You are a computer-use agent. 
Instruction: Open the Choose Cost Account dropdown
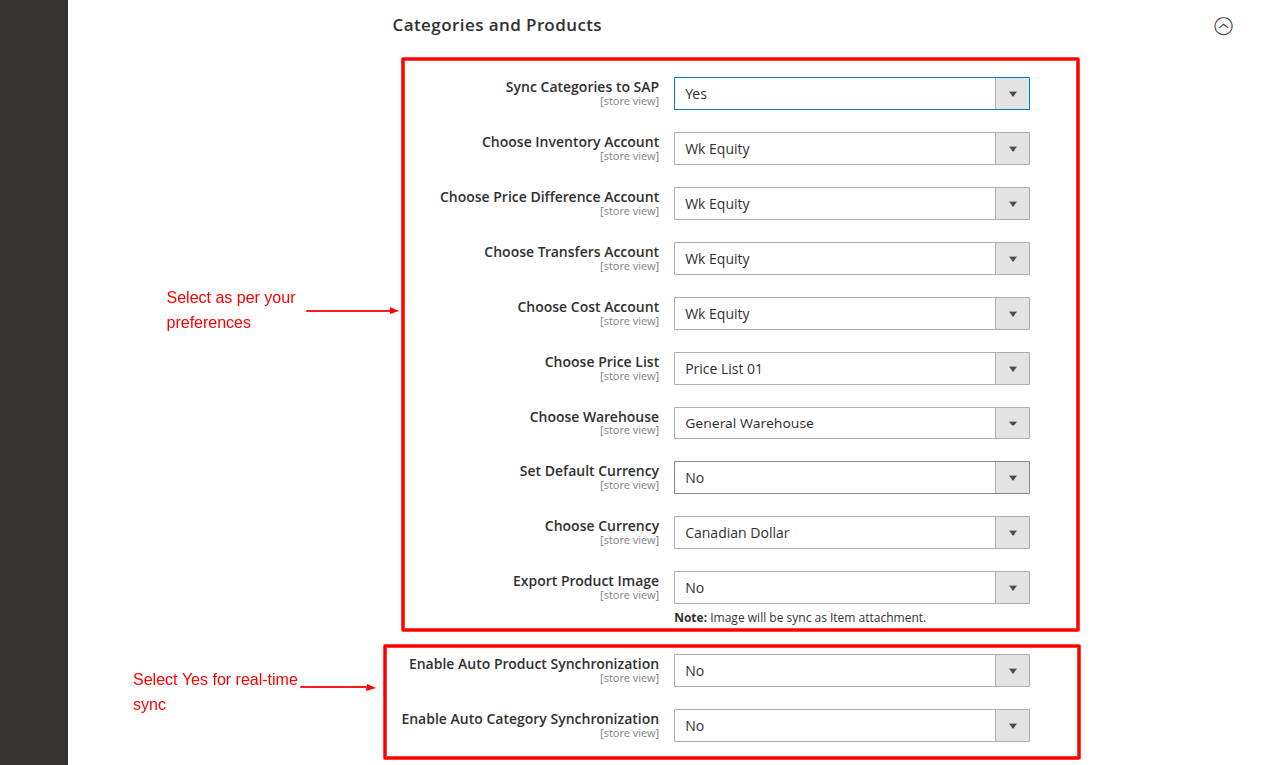[x=1013, y=313]
